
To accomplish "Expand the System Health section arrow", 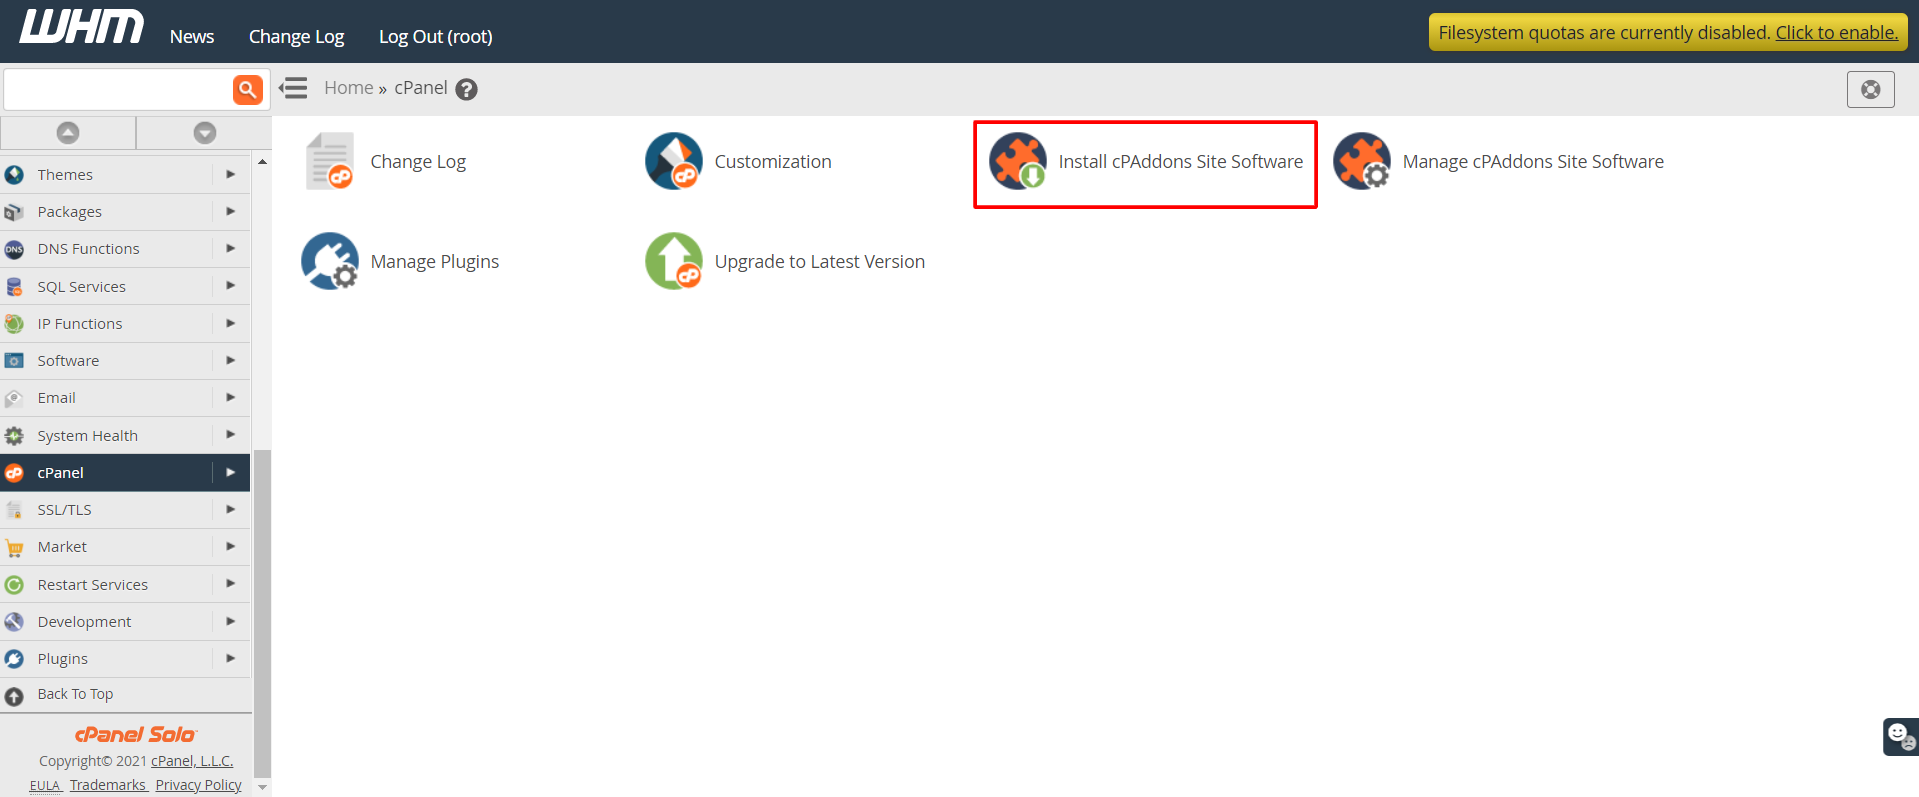I will point(231,435).
